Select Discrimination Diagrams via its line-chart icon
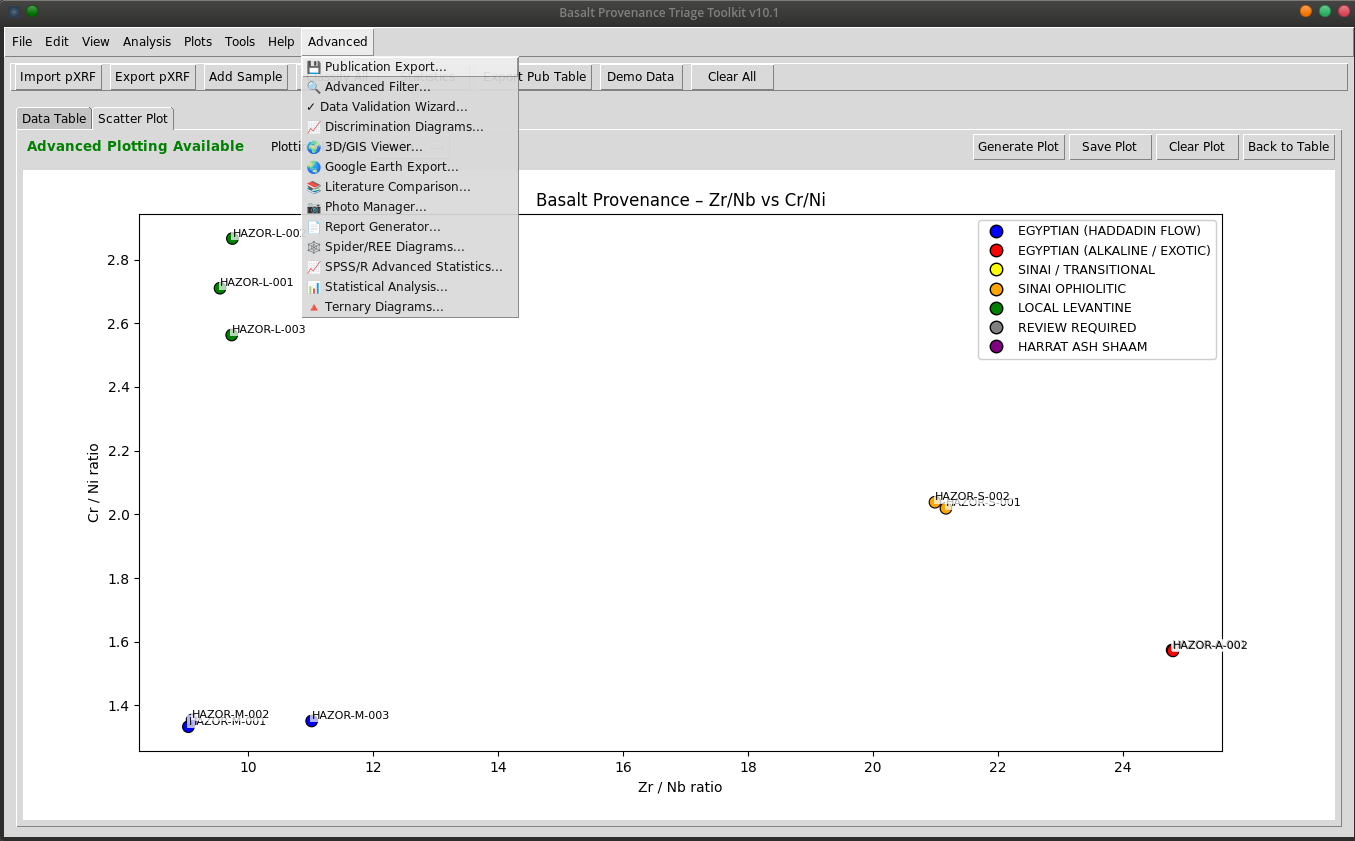1355x841 pixels. [x=313, y=126]
